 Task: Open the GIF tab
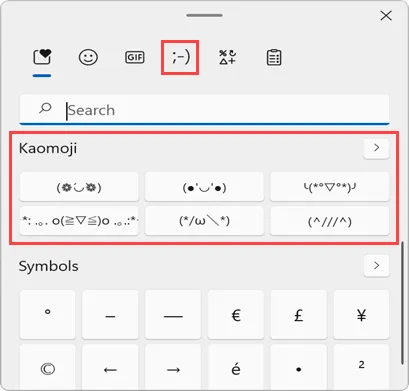135,57
